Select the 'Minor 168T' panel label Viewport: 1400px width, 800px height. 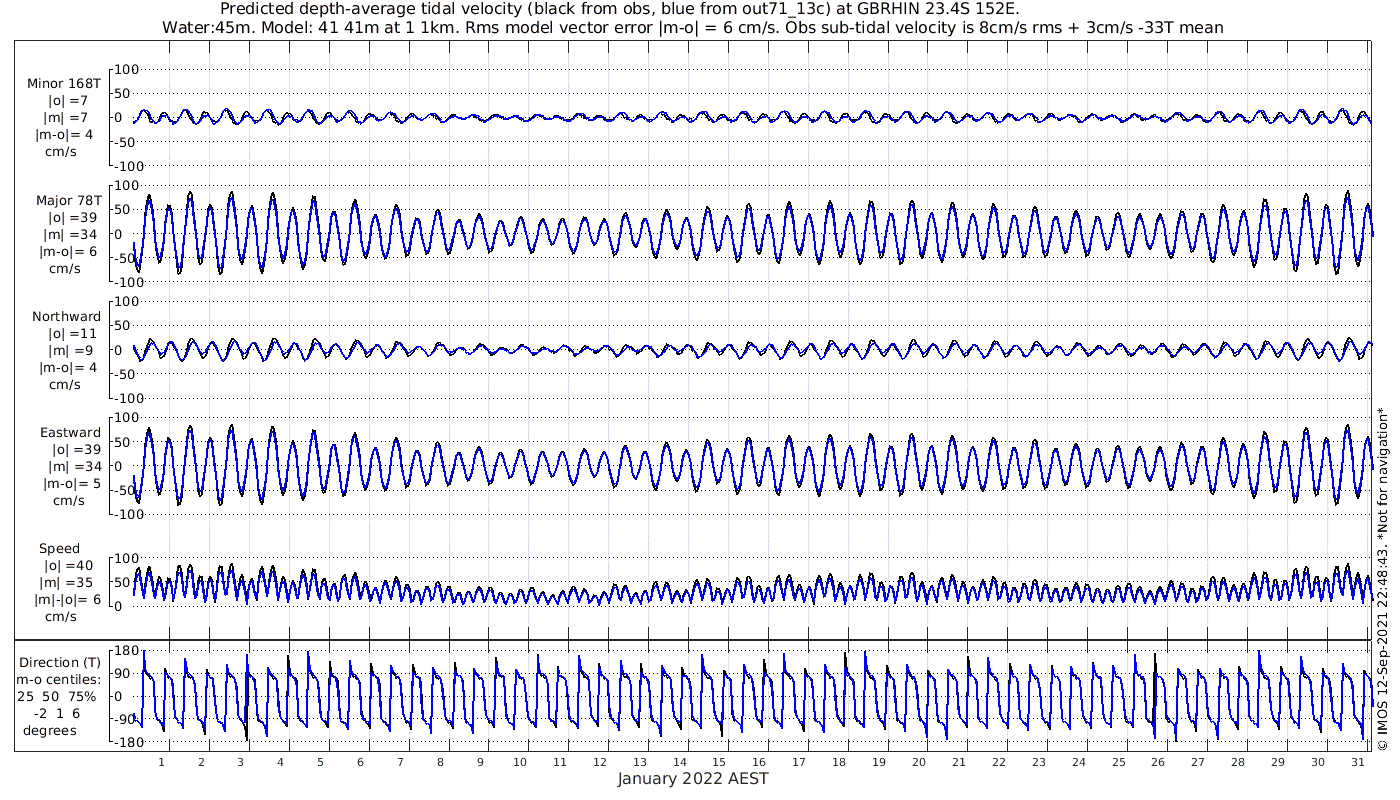(64, 84)
